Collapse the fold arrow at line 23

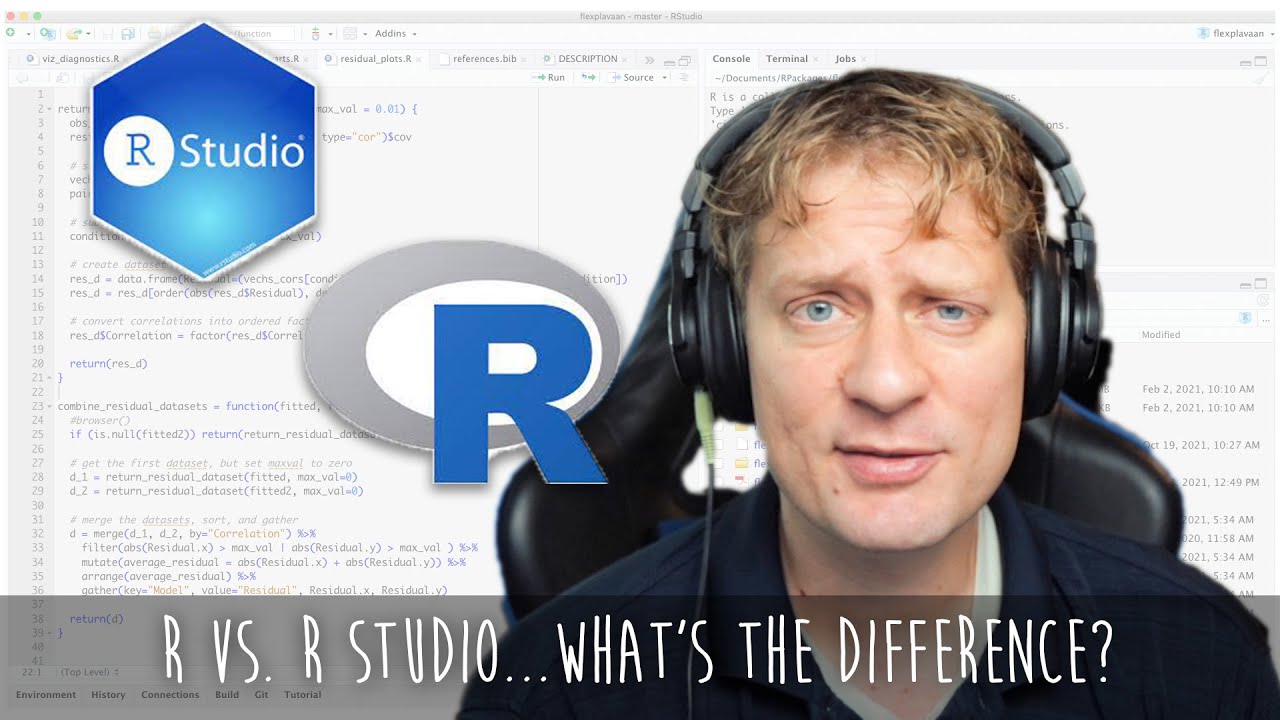point(50,407)
